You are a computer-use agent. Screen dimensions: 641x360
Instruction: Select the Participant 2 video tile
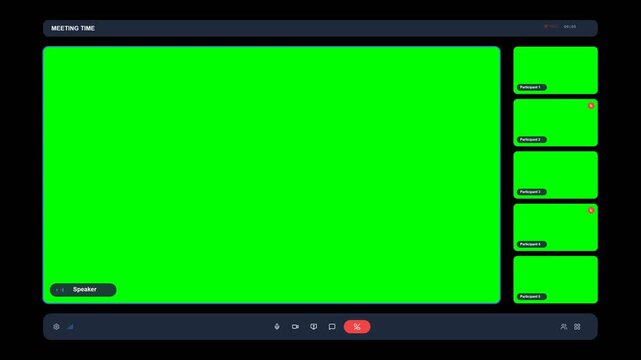[x=556, y=123]
